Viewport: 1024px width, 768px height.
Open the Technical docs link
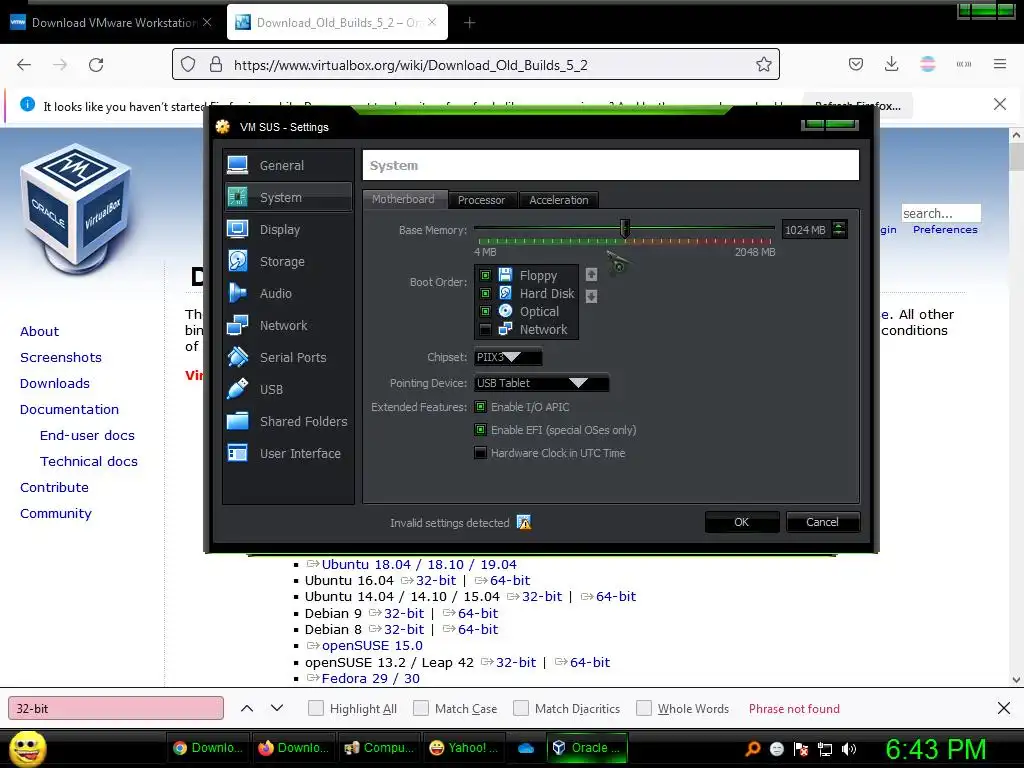(89, 461)
